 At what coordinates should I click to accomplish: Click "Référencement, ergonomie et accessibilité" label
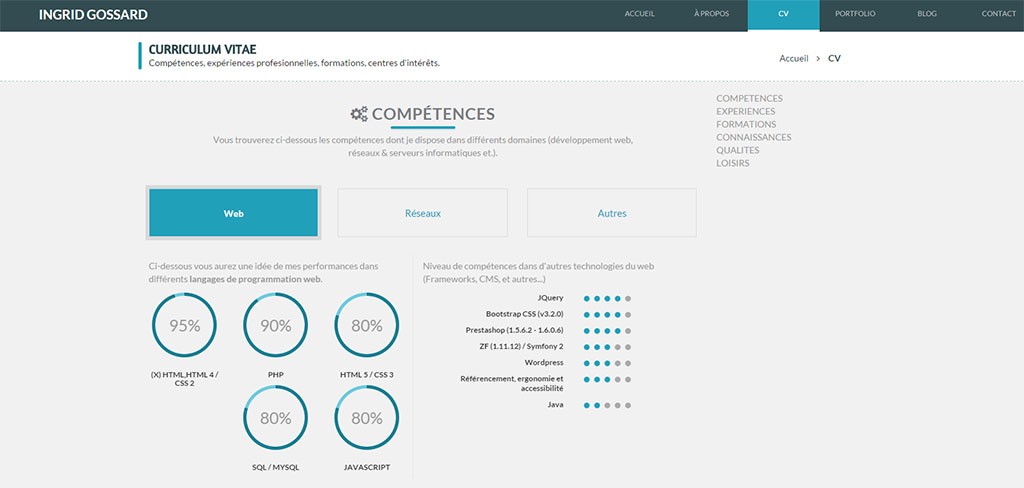point(512,383)
